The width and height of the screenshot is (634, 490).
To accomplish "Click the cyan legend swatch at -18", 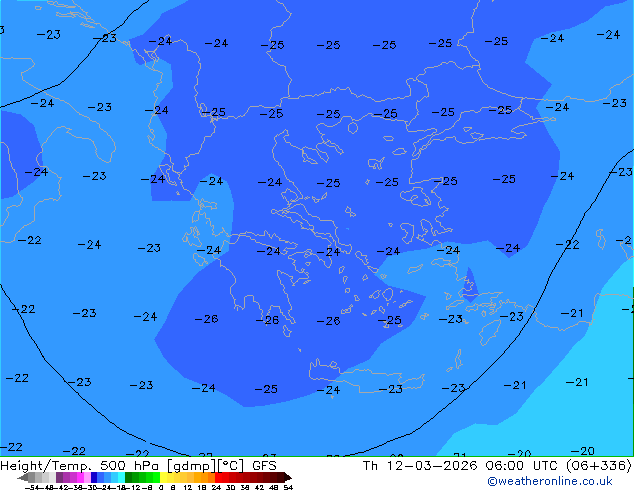I will 121,477.
